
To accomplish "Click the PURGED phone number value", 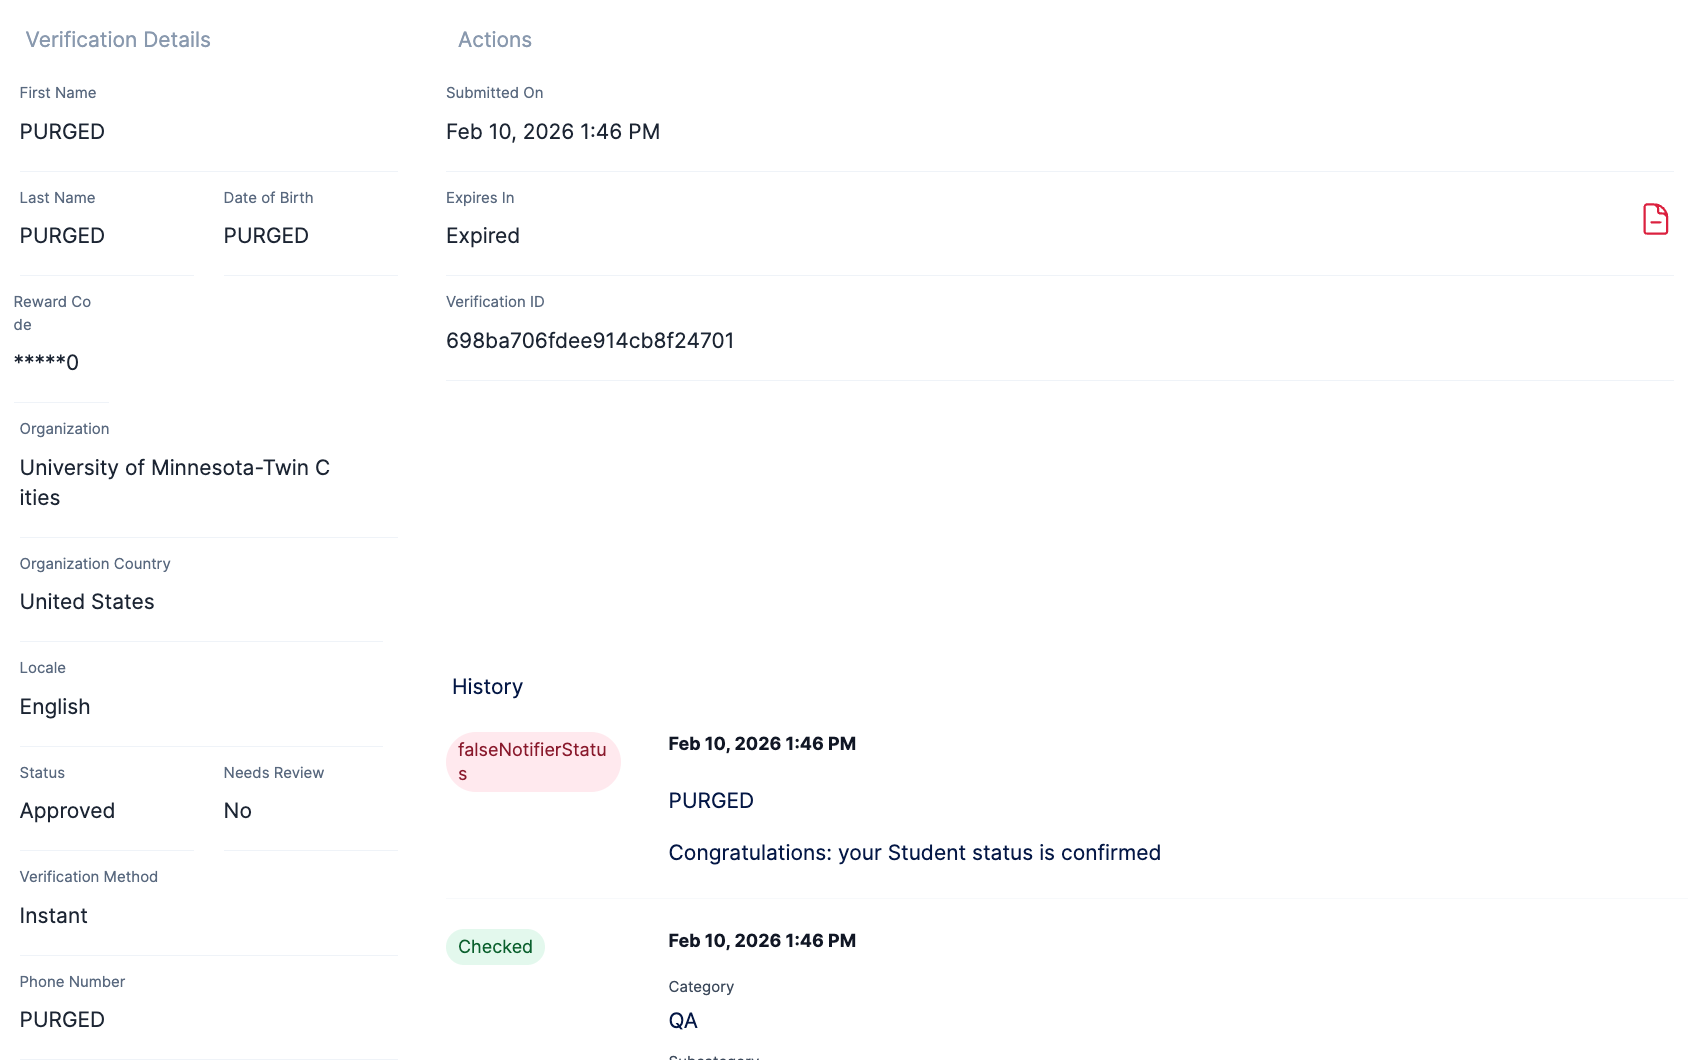I will pyautogui.click(x=62, y=1019).
